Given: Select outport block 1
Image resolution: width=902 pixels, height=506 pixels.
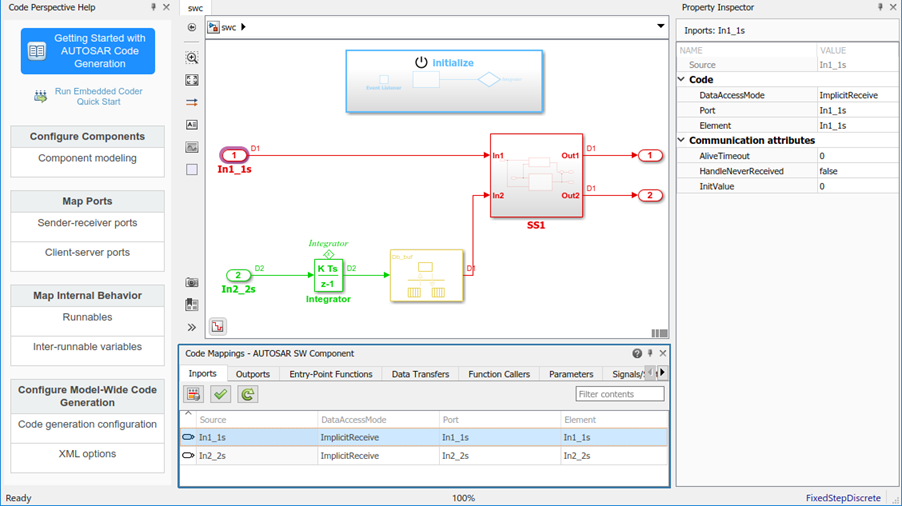Looking at the screenshot, I should click(x=650, y=155).
